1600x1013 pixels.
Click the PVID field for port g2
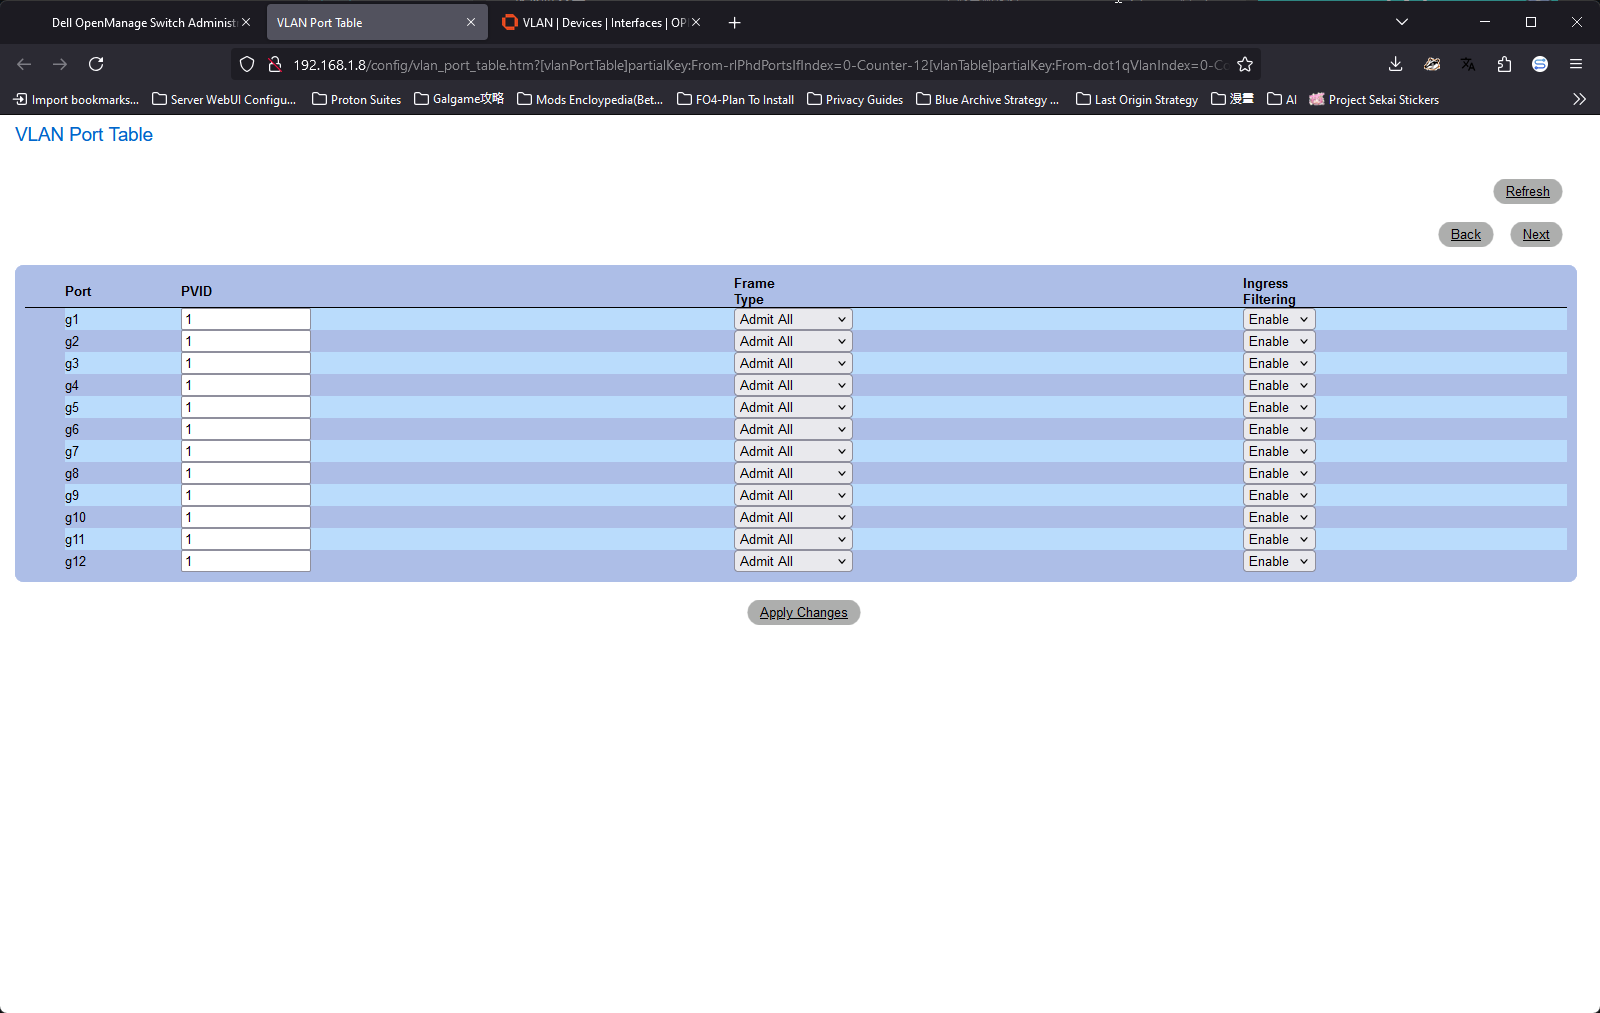246,341
